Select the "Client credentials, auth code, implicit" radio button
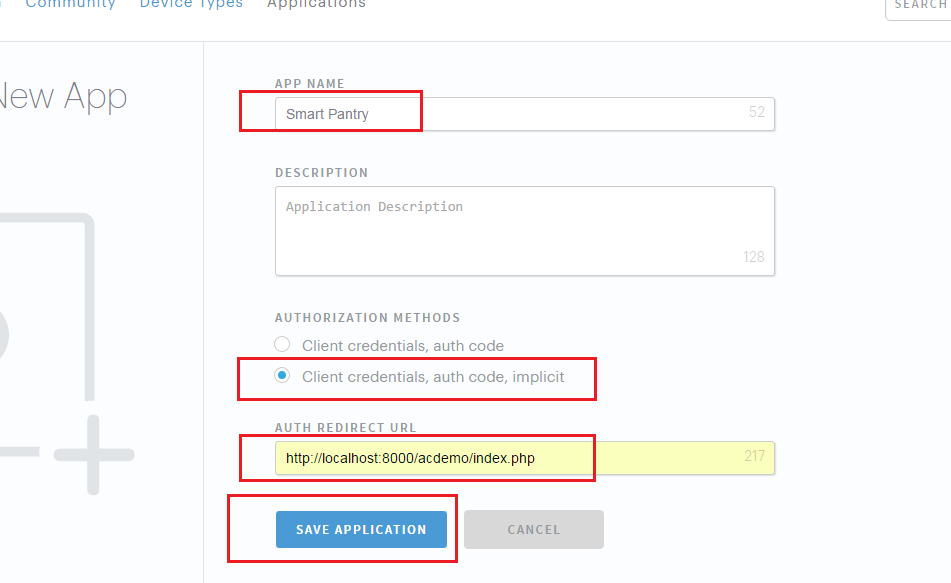Viewport: 951px width, 583px height. [x=283, y=376]
